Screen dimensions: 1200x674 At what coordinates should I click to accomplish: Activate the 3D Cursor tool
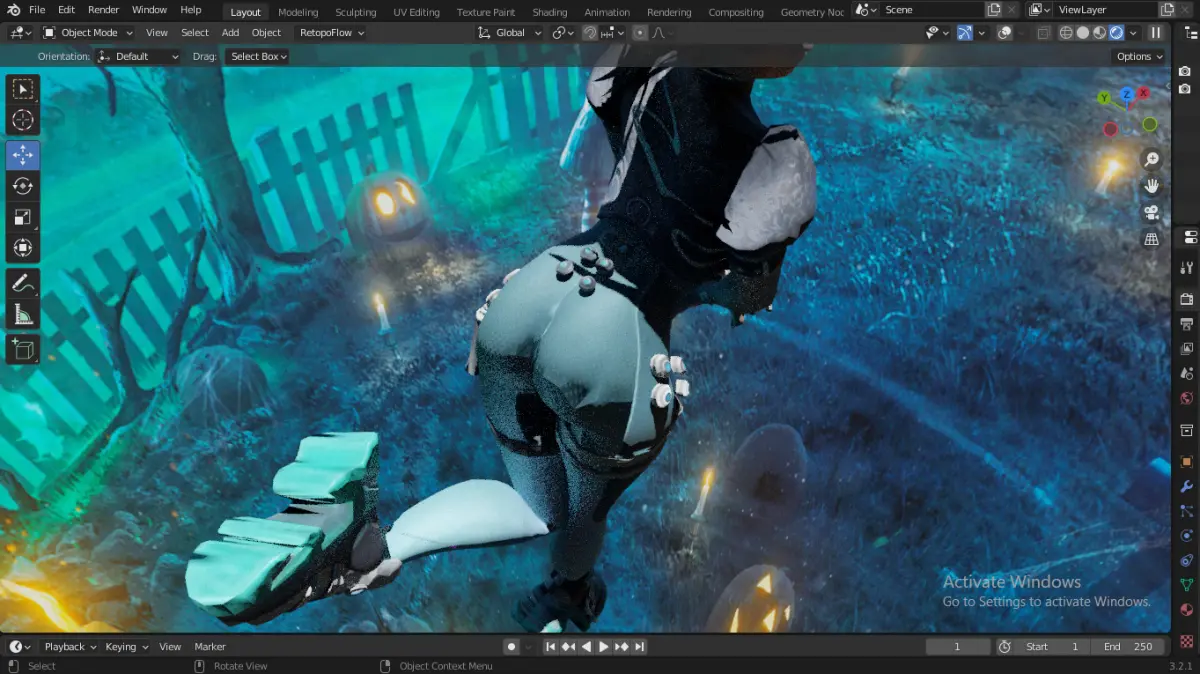22,121
